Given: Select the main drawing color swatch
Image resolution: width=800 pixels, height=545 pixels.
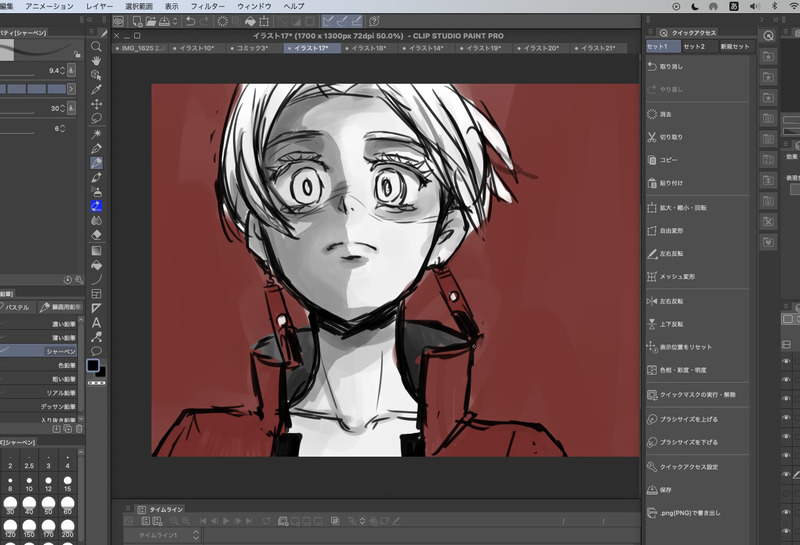Looking at the screenshot, I should click(93, 365).
